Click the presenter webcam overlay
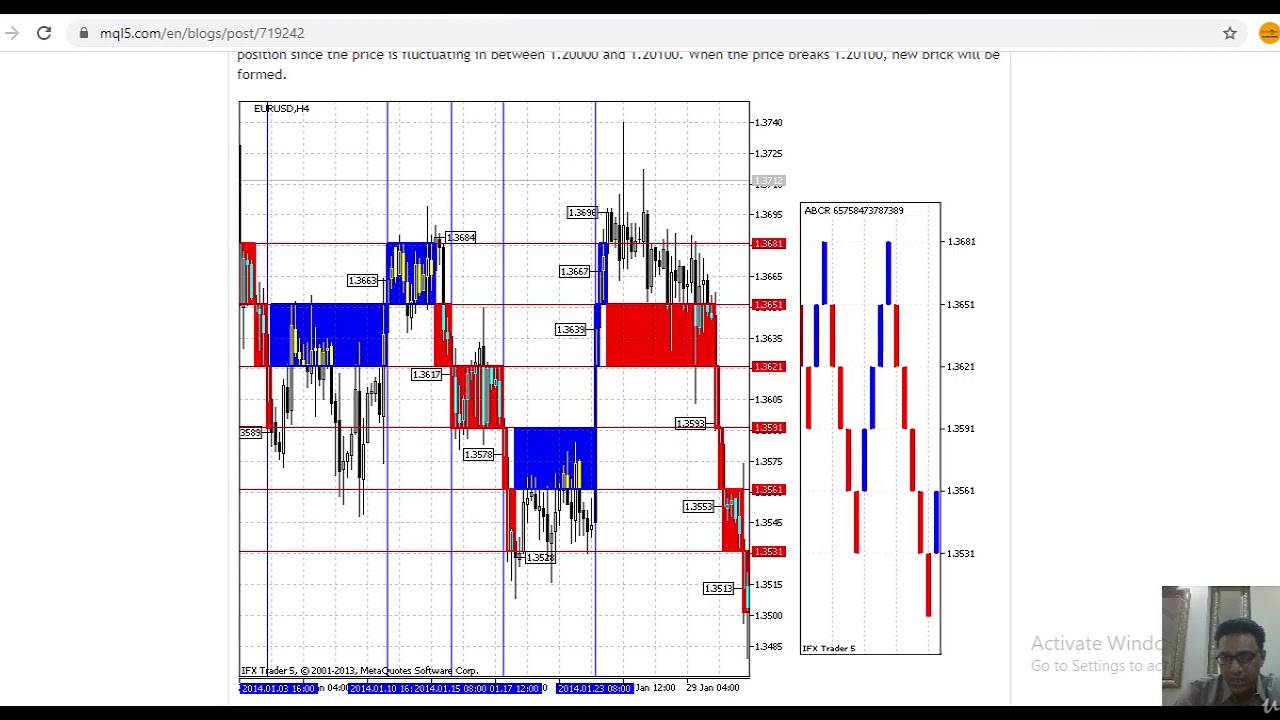This screenshot has width=1280, height=720. pos(1221,646)
